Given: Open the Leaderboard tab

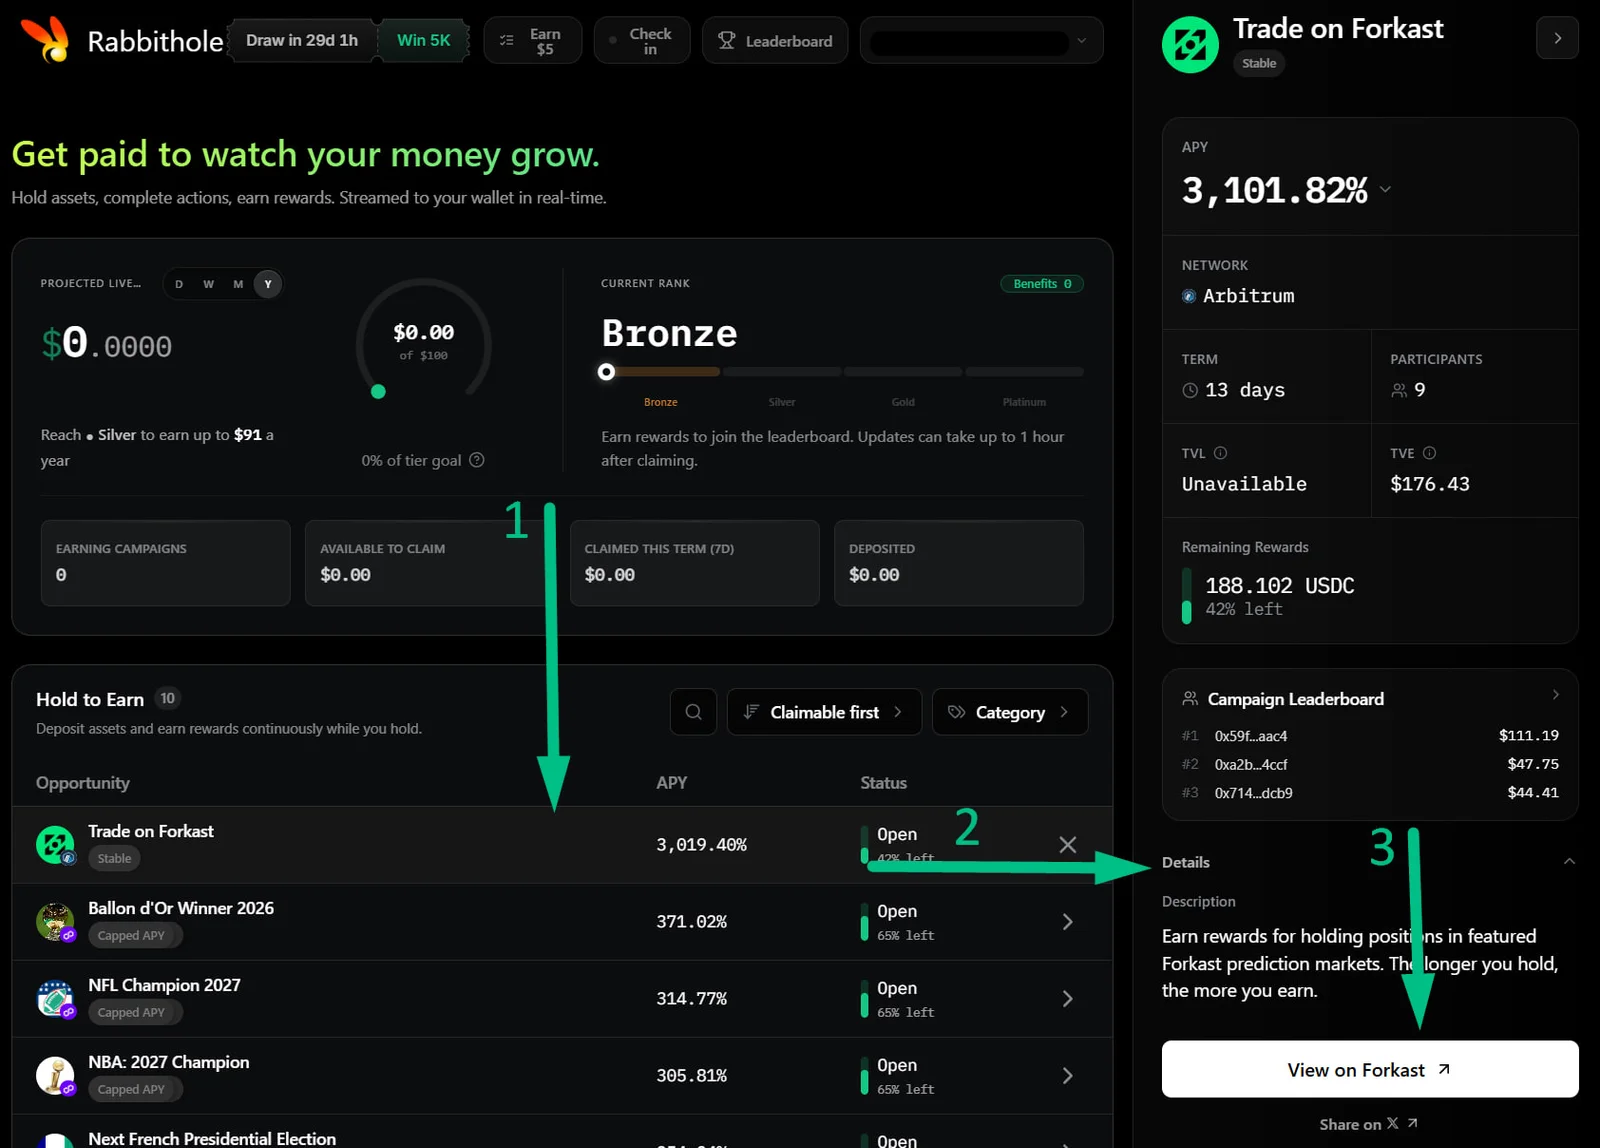Looking at the screenshot, I should (x=775, y=41).
